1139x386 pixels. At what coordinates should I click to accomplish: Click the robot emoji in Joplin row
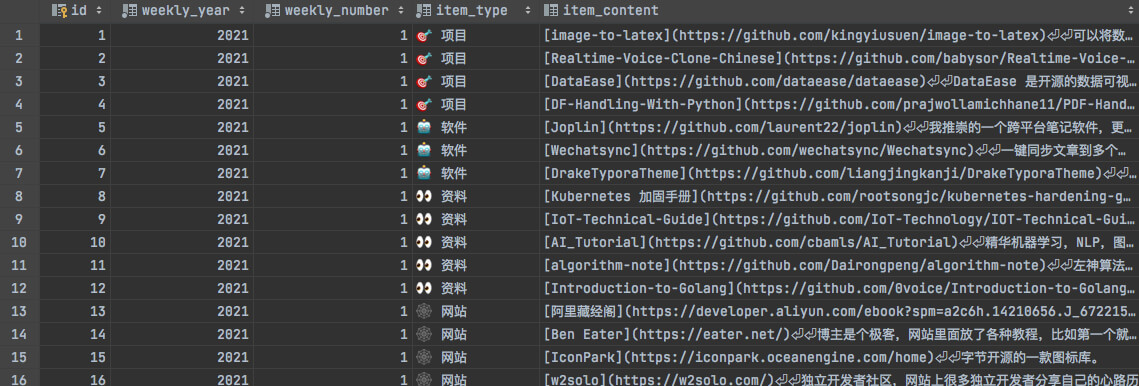tap(424, 127)
